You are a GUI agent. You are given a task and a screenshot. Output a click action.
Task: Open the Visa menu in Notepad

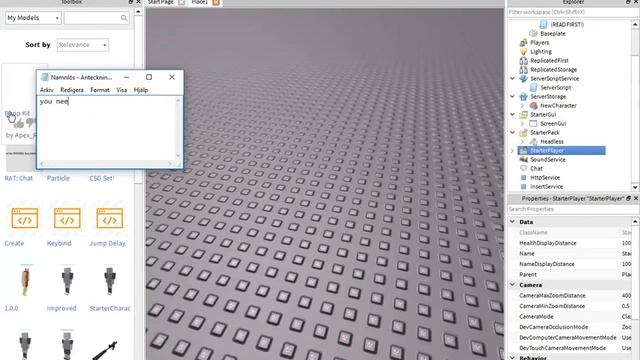[x=122, y=90]
